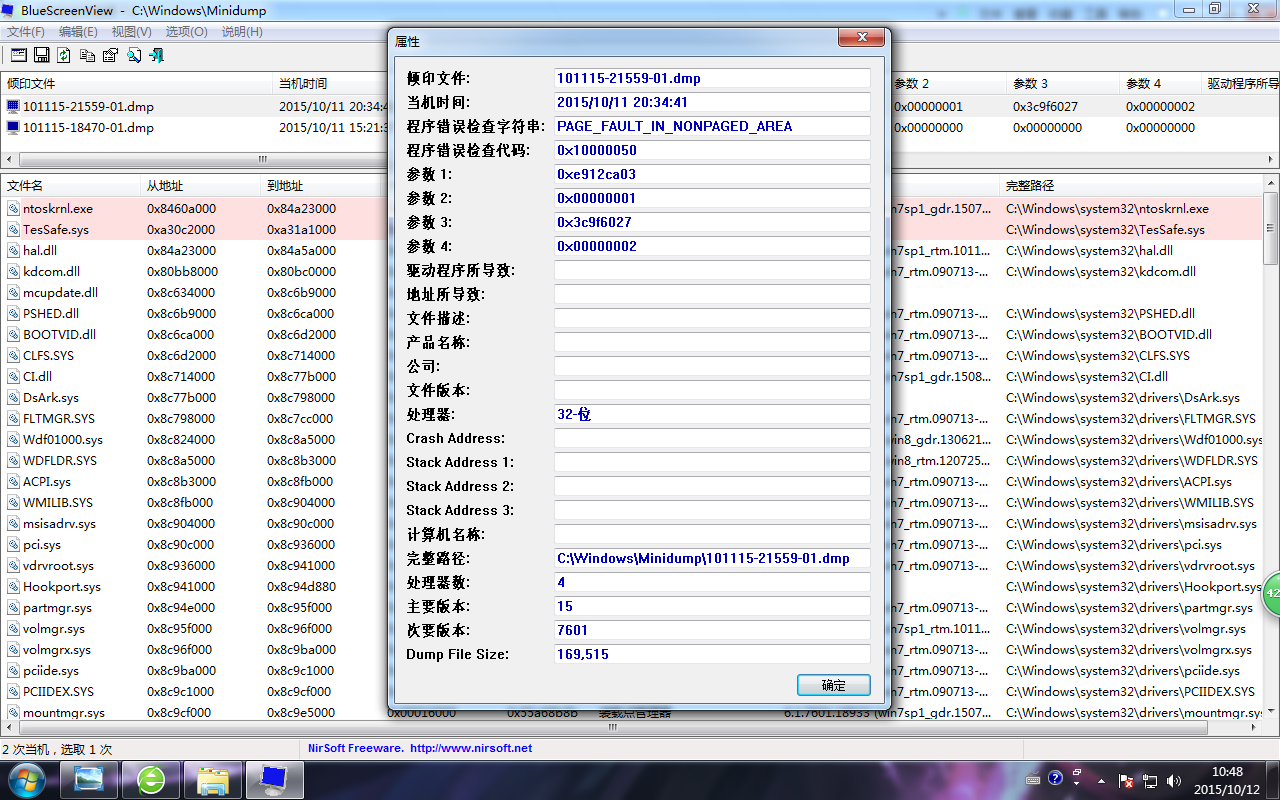Click the 倾印文件 value field 101115-21559-01.dmp
The height and width of the screenshot is (800, 1280).
[x=712, y=78]
